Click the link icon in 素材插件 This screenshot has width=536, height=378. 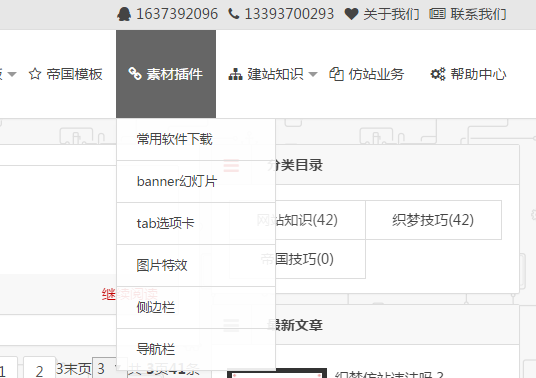[x=135, y=74]
